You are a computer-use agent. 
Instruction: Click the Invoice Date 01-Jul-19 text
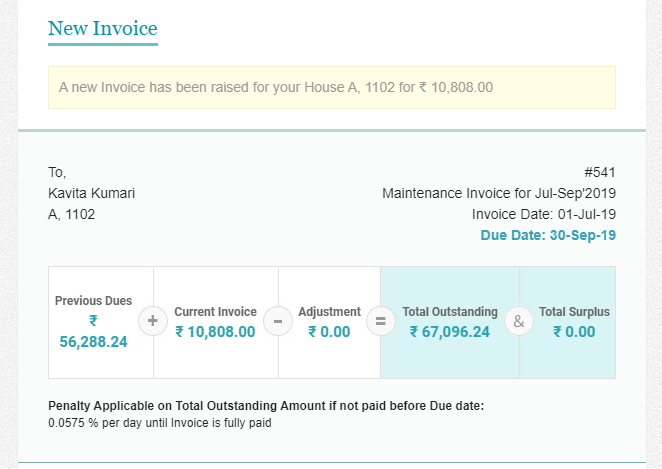543,214
